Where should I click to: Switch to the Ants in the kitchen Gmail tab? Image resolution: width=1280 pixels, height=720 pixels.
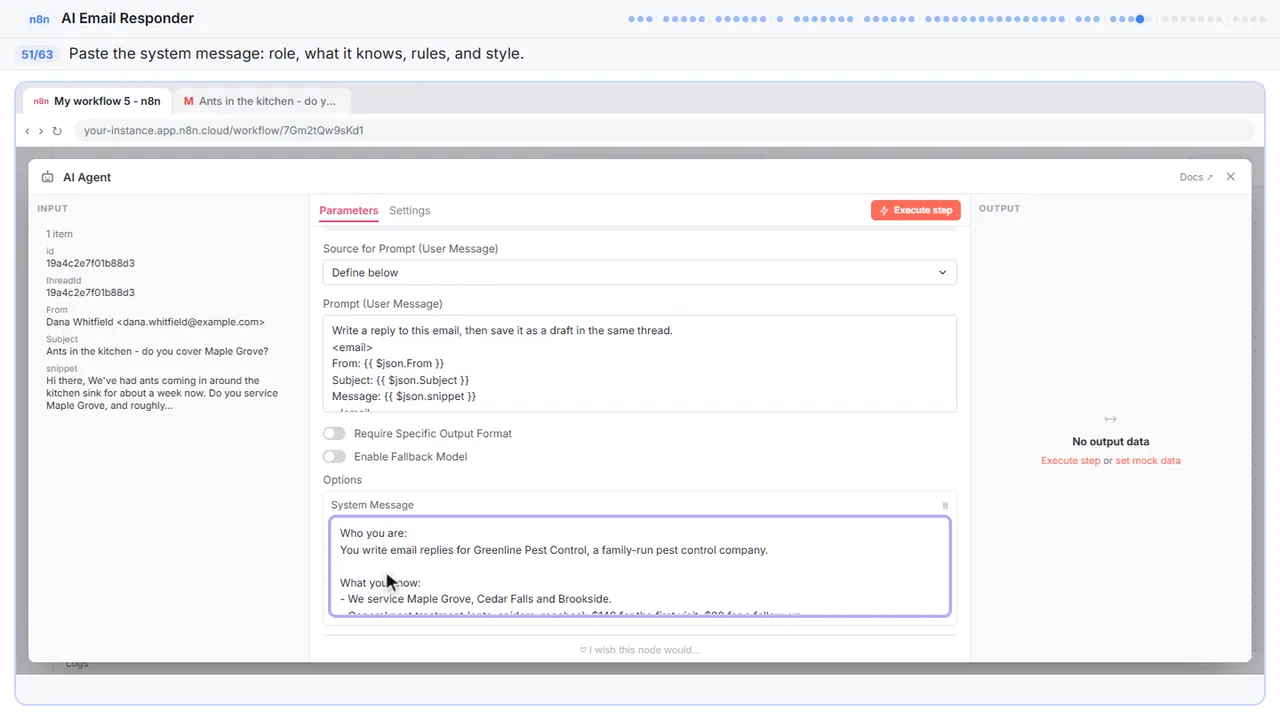click(x=260, y=101)
